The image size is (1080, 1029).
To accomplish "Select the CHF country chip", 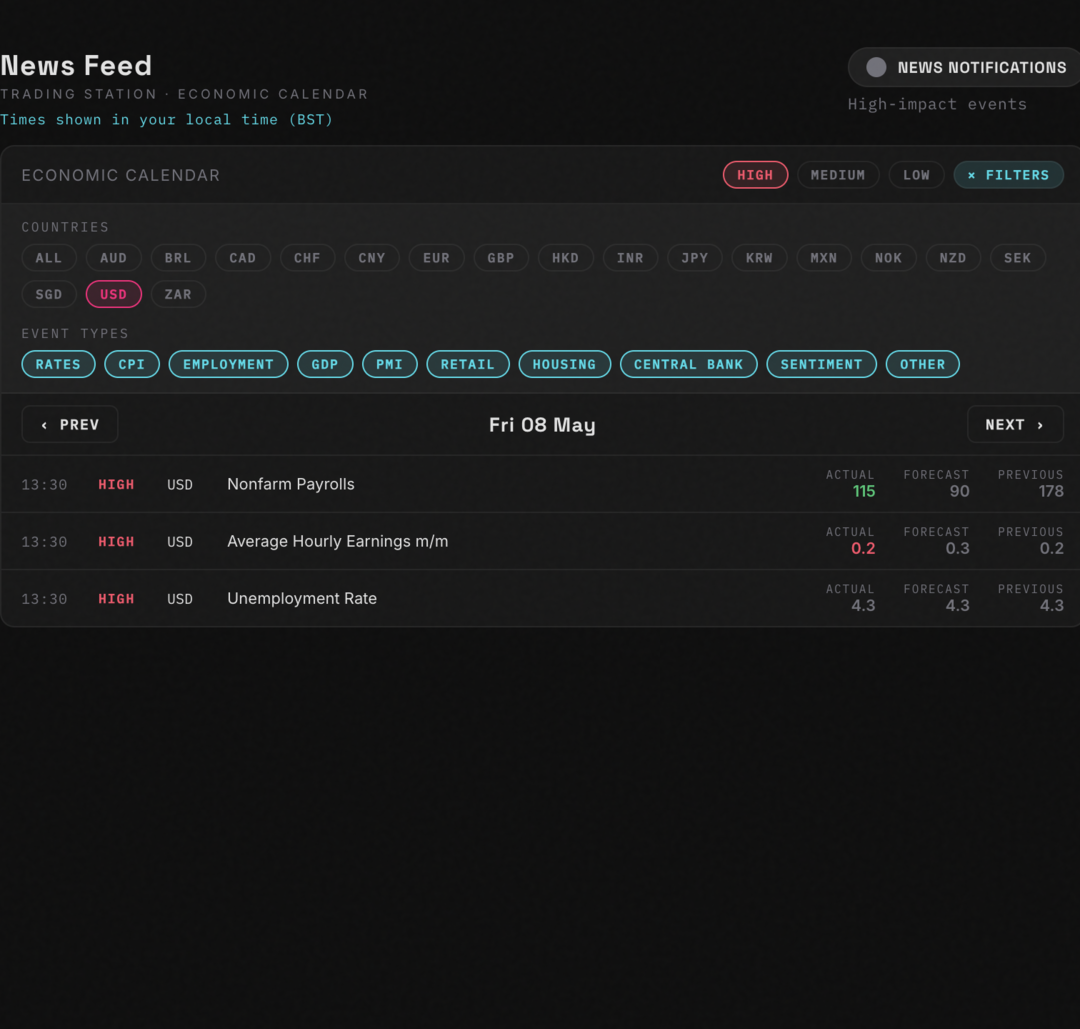I will (307, 258).
